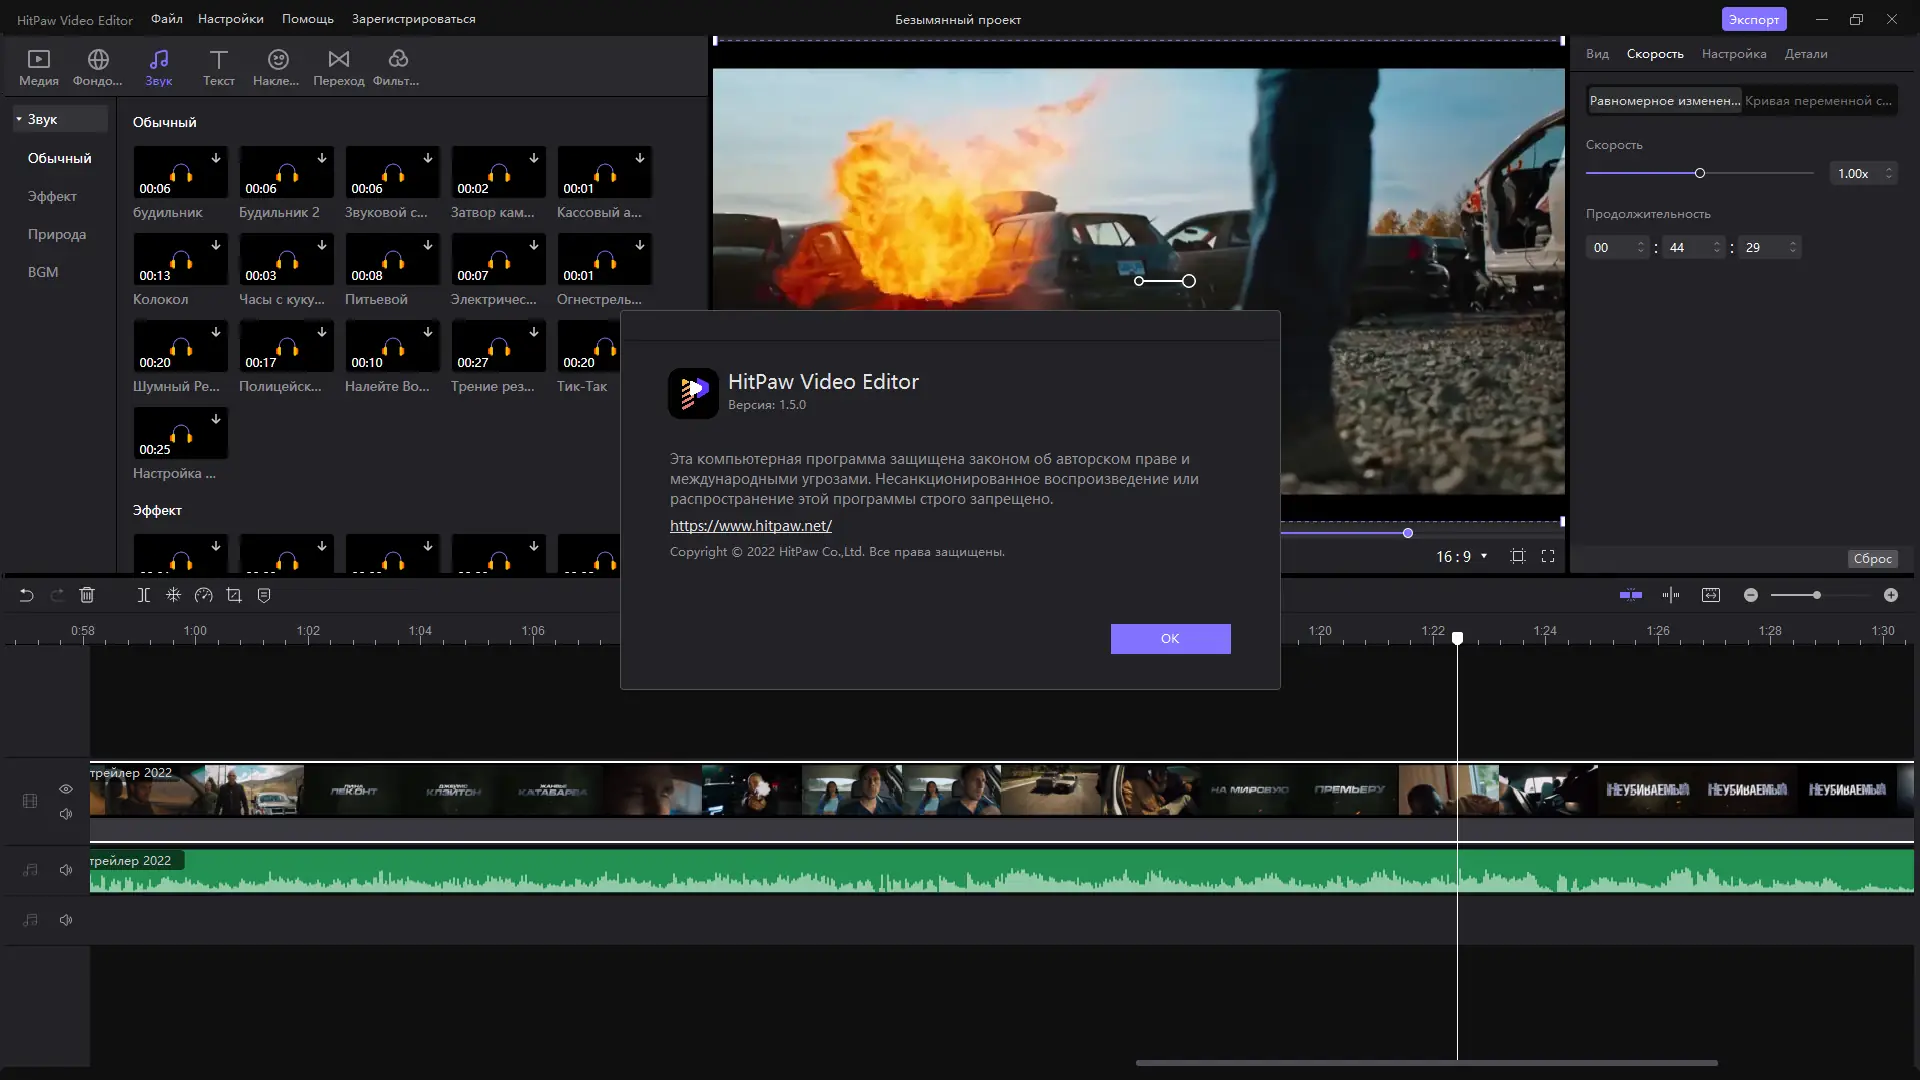Select the speed control tool on the toolbar

pos(203,595)
